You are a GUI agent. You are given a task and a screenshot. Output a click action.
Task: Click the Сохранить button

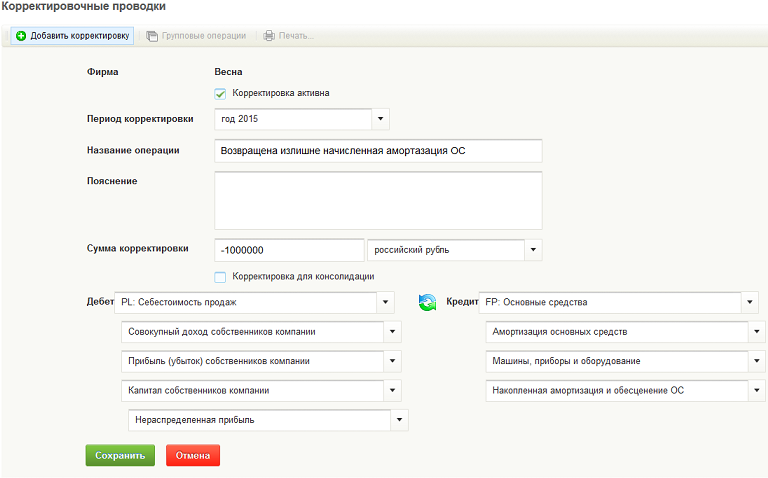tap(120, 455)
